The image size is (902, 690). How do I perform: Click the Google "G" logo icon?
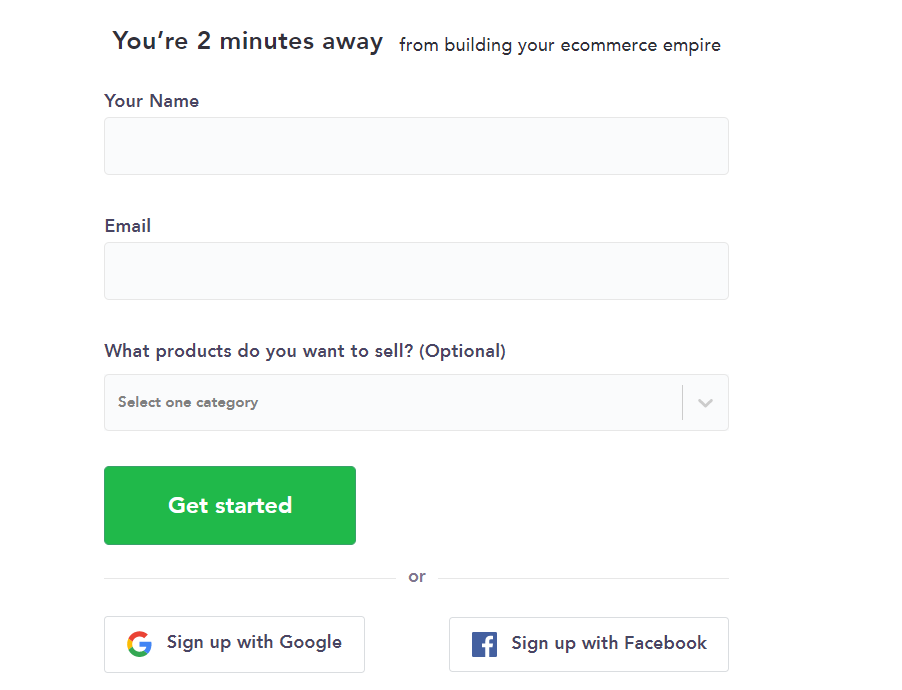[140, 643]
